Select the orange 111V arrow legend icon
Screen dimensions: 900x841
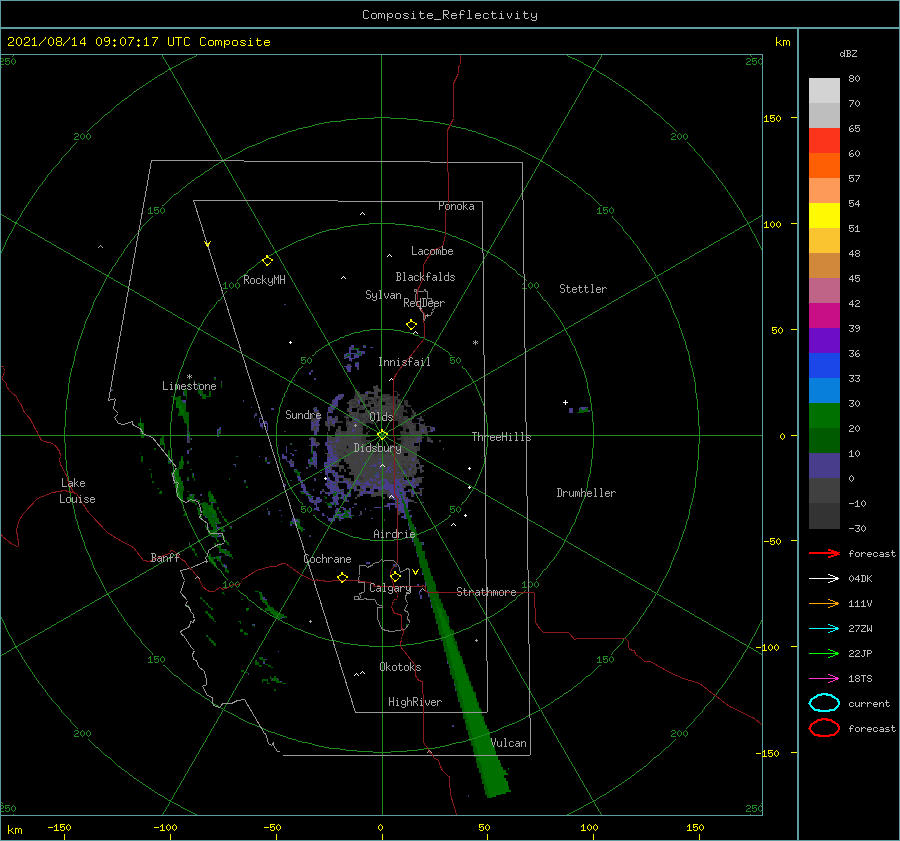tap(824, 603)
